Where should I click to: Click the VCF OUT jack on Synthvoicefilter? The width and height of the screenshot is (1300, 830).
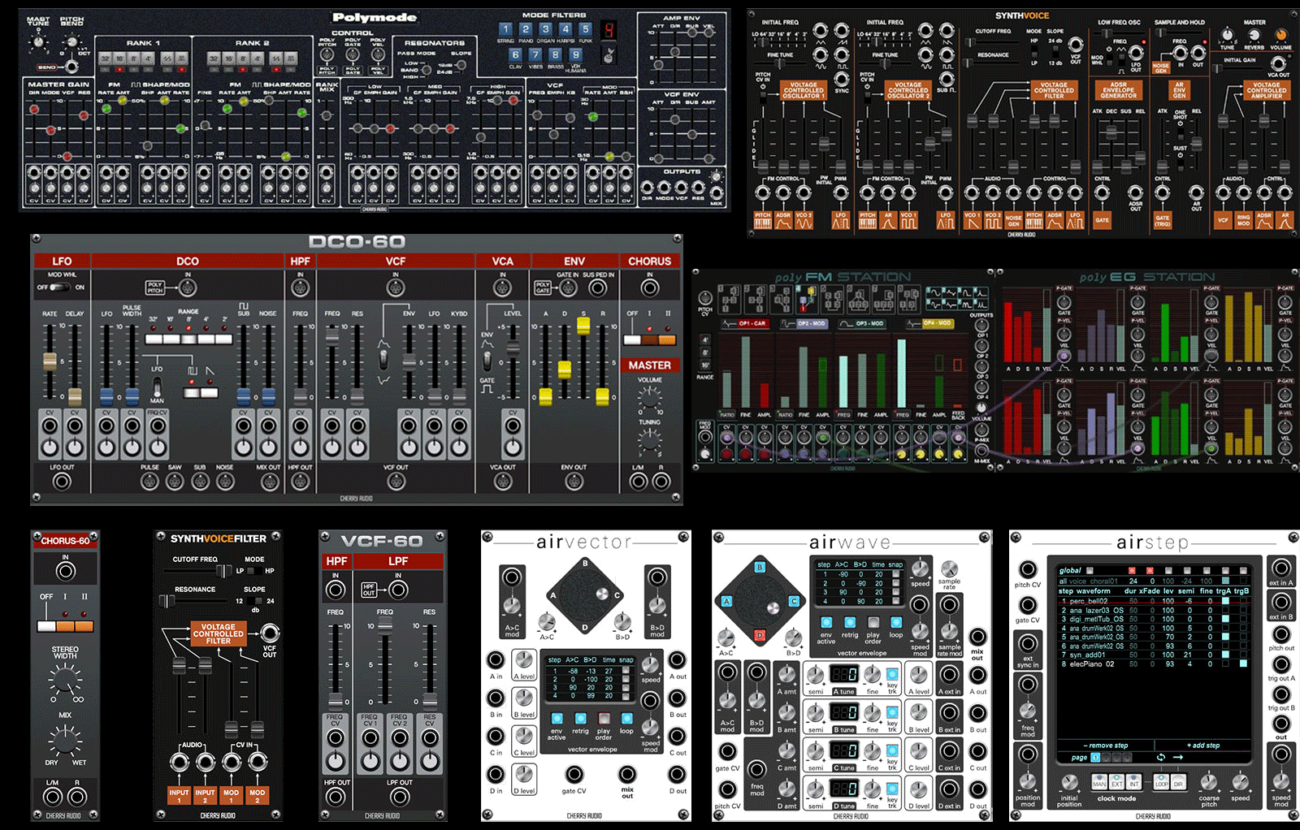268,632
